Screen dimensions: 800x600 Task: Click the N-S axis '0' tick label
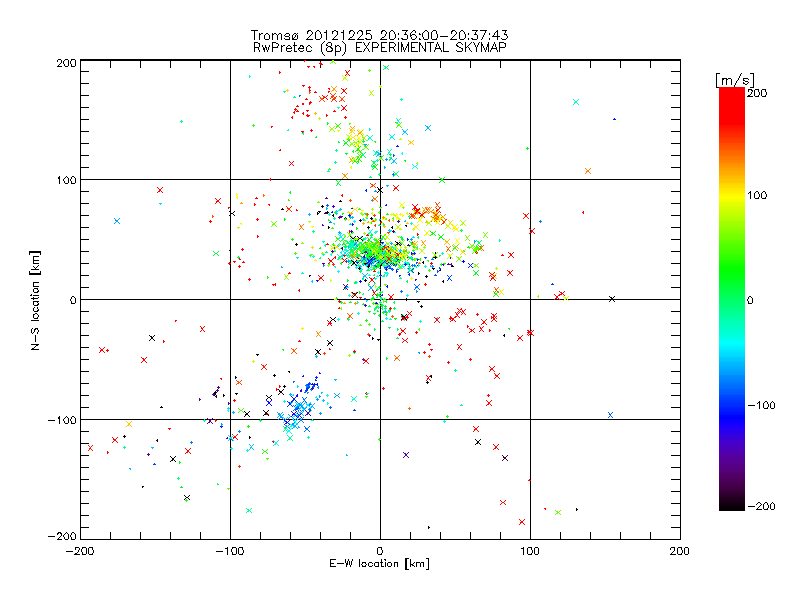point(73,300)
